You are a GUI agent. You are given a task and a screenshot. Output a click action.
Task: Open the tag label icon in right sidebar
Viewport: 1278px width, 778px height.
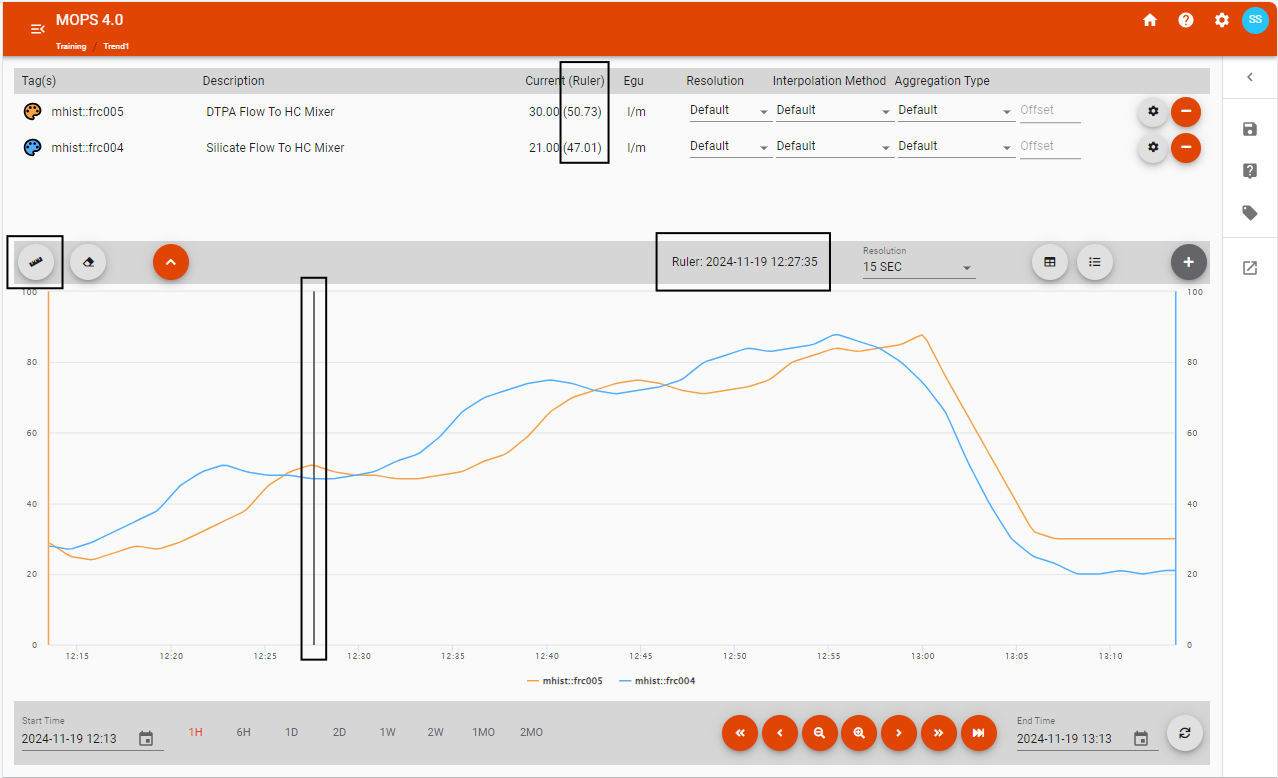pos(1248,213)
